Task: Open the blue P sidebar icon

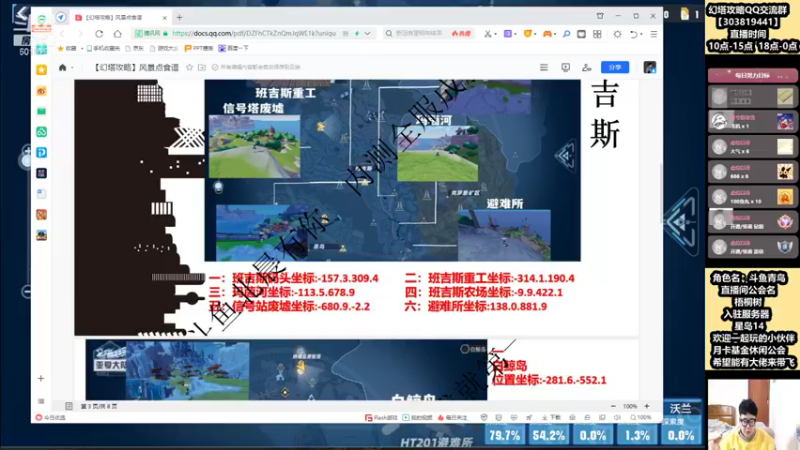Action: point(41,153)
